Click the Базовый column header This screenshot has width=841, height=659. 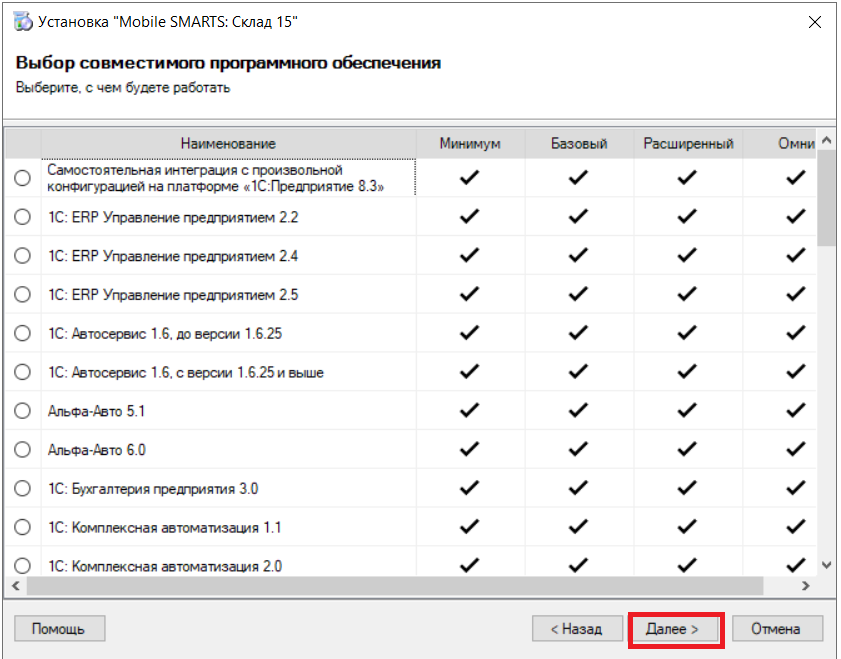pos(579,143)
